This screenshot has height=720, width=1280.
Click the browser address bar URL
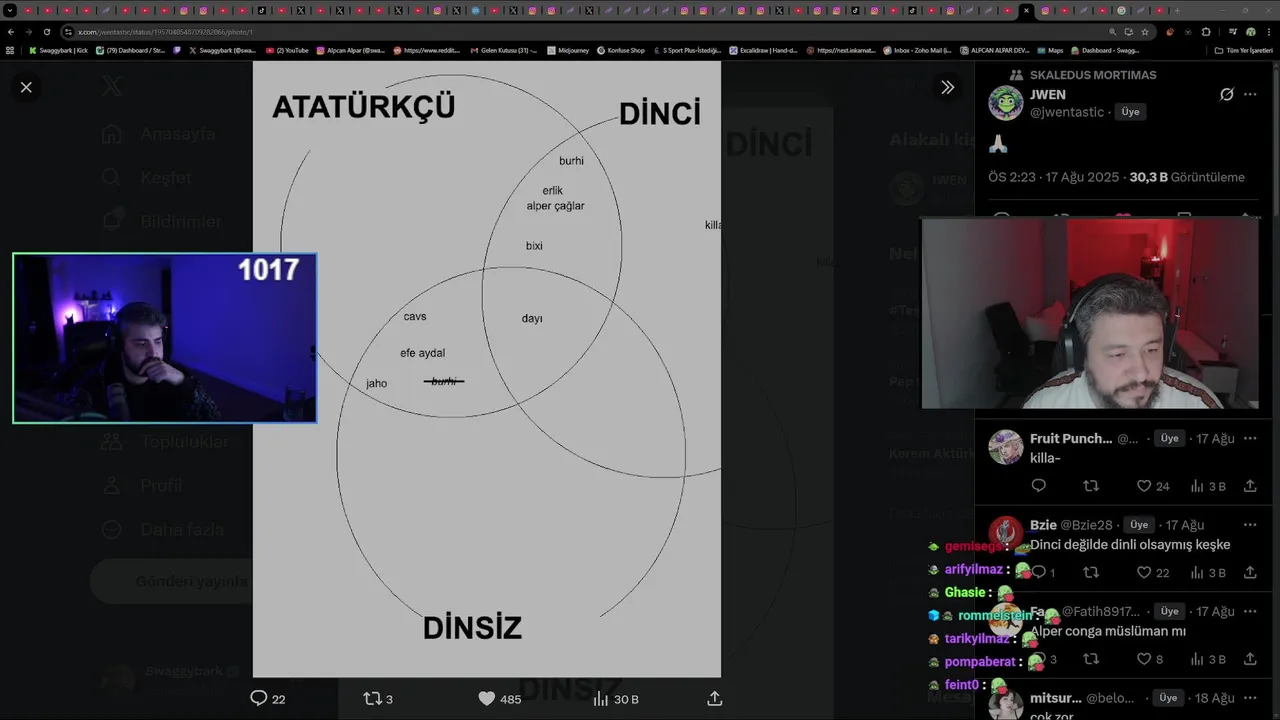coord(165,32)
